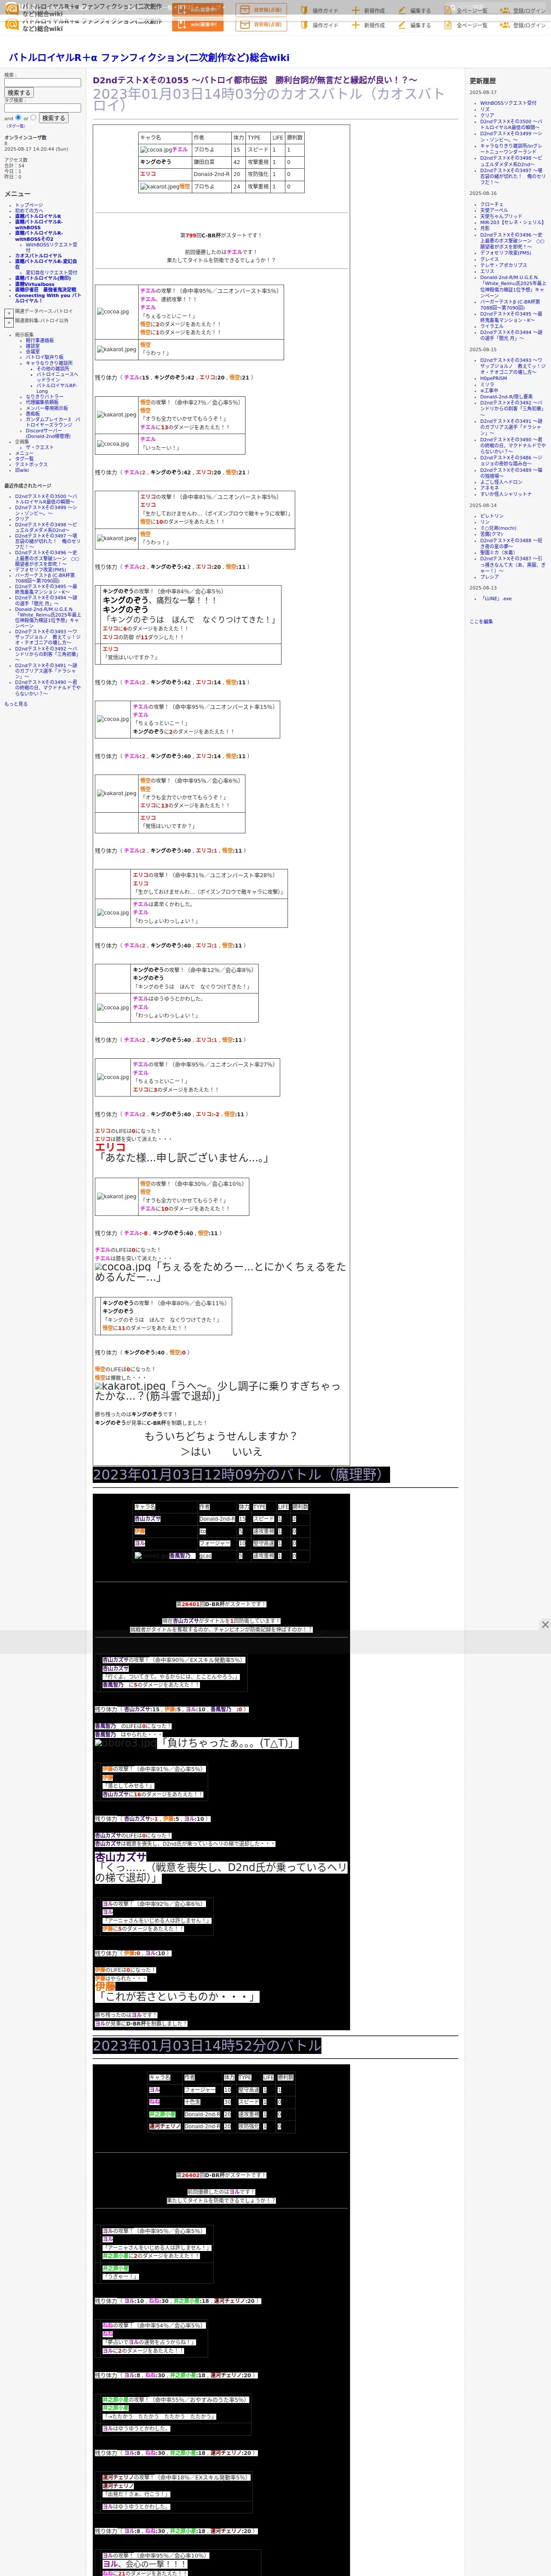Open H0pePRiSM in update history

click(x=494, y=379)
